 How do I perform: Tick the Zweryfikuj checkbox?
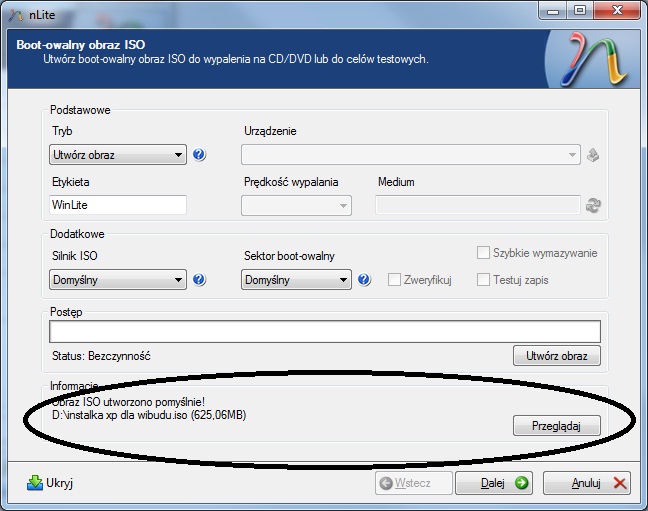394,280
